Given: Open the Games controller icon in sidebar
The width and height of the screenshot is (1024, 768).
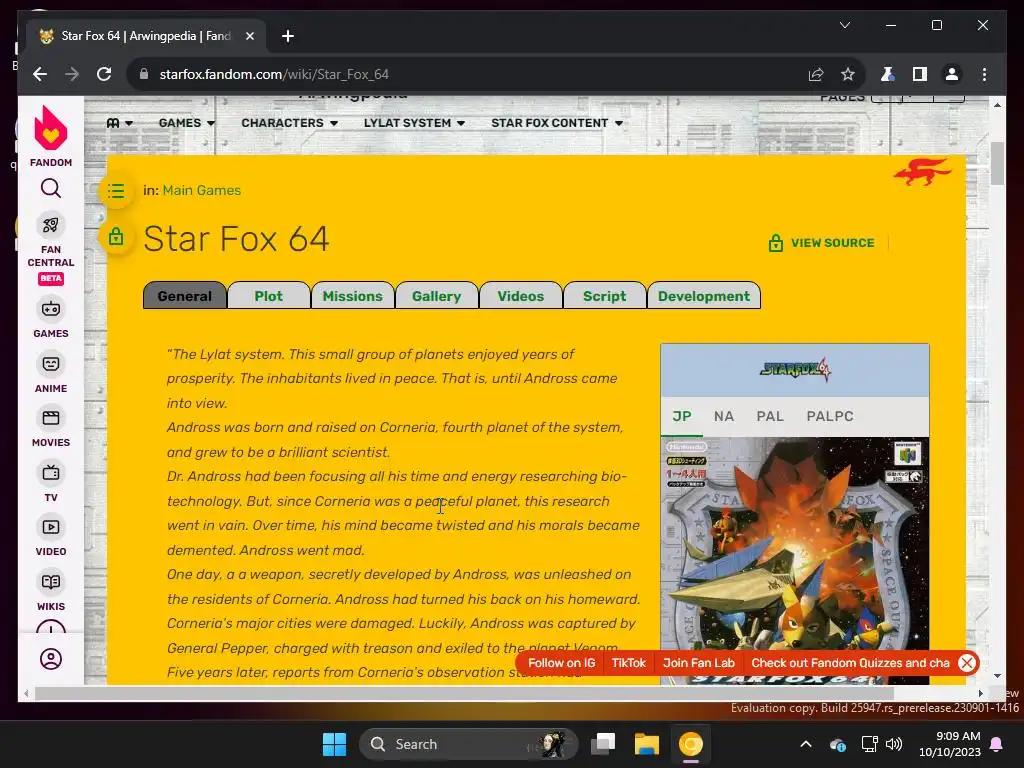Looking at the screenshot, I should [51, 309].
